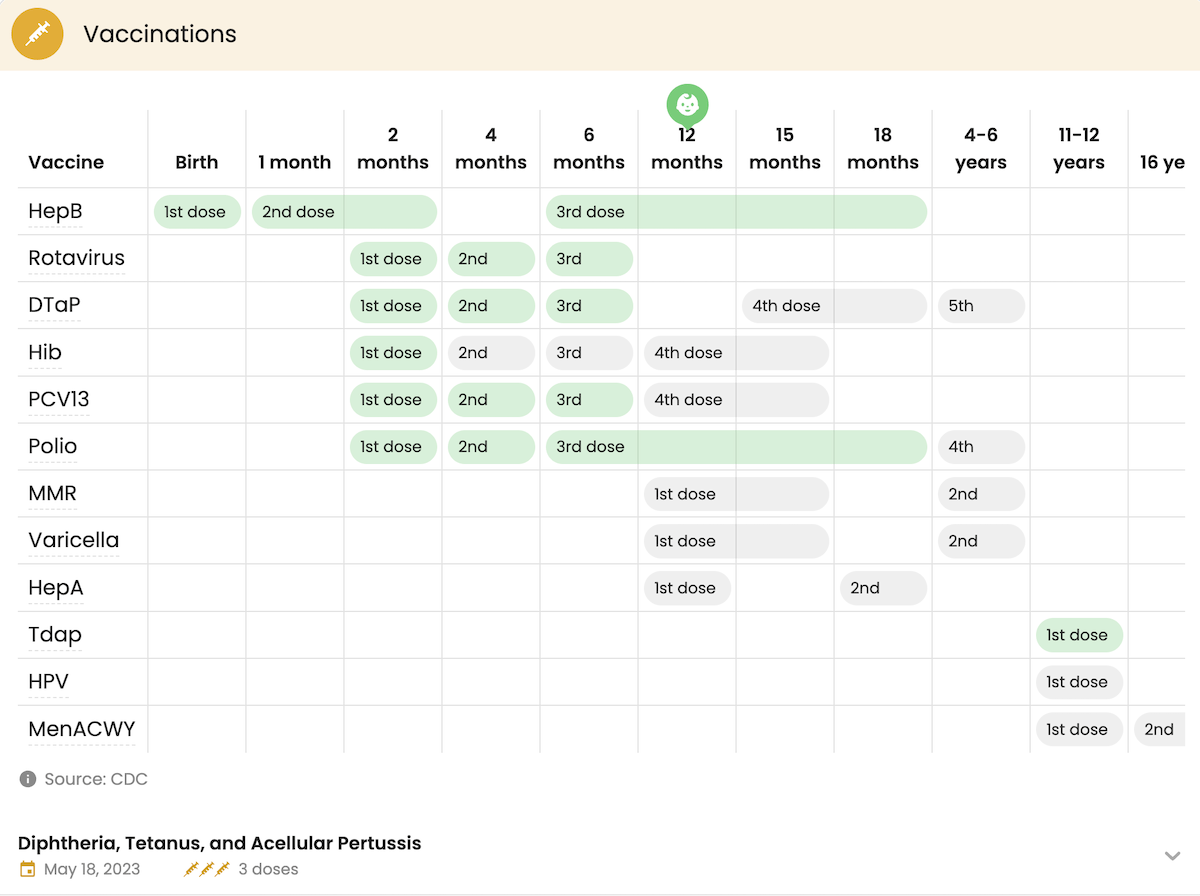Click the green baby face age marker
The image size is (1200, 896).
click(x=688, y=104)
